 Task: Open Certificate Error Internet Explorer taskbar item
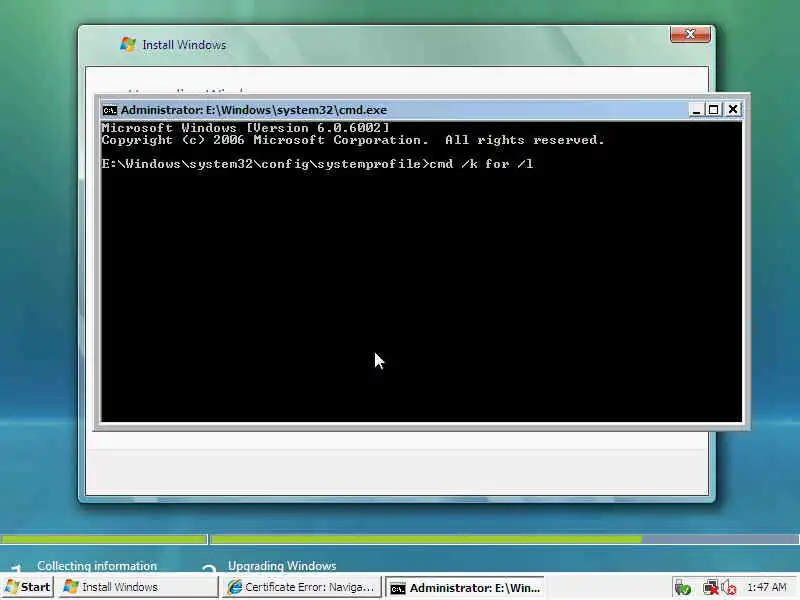[x=302, y=587]
